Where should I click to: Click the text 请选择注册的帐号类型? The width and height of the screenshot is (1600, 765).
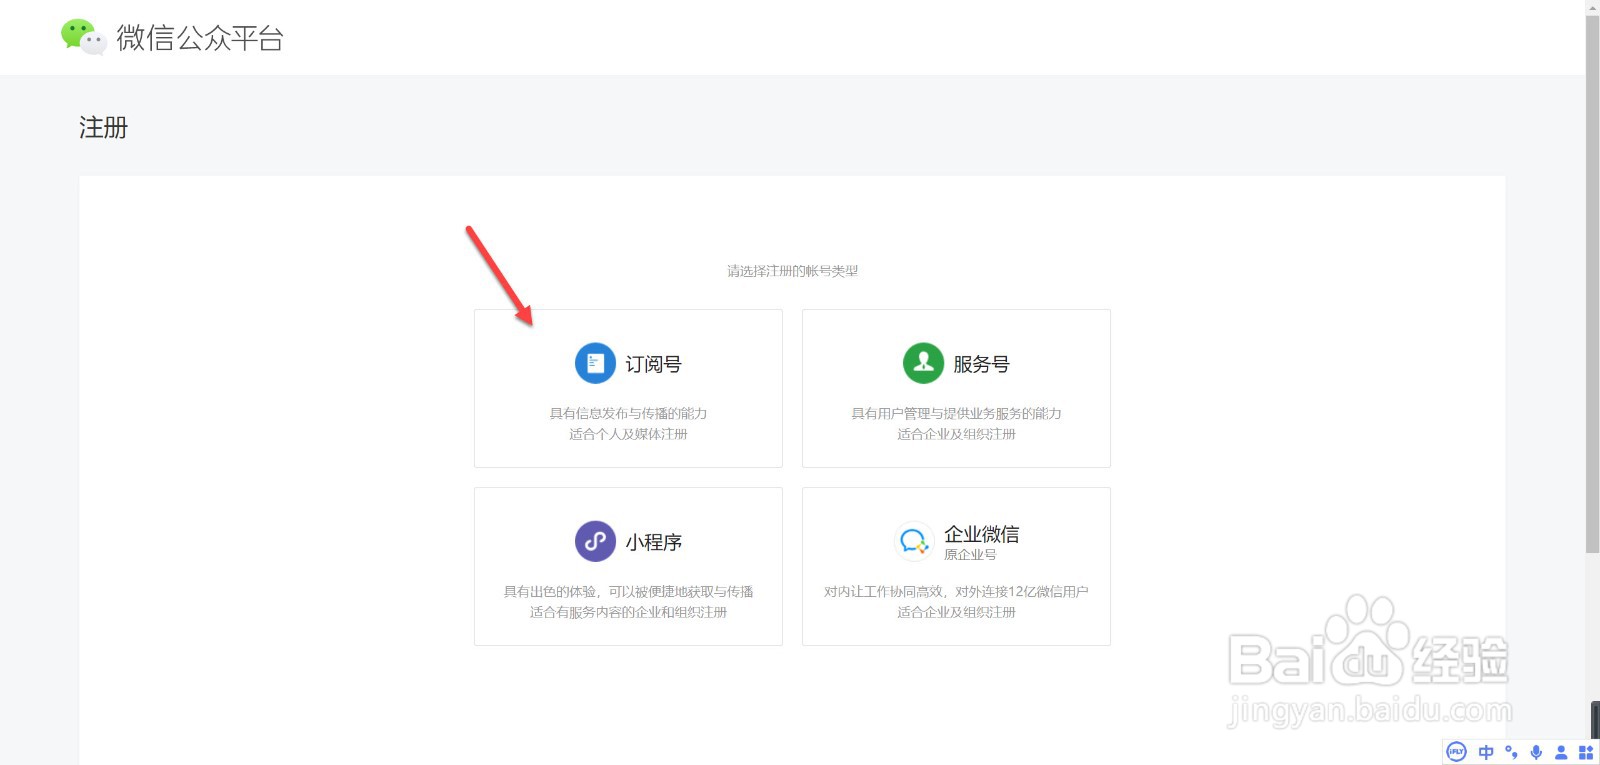click(792, 271)
